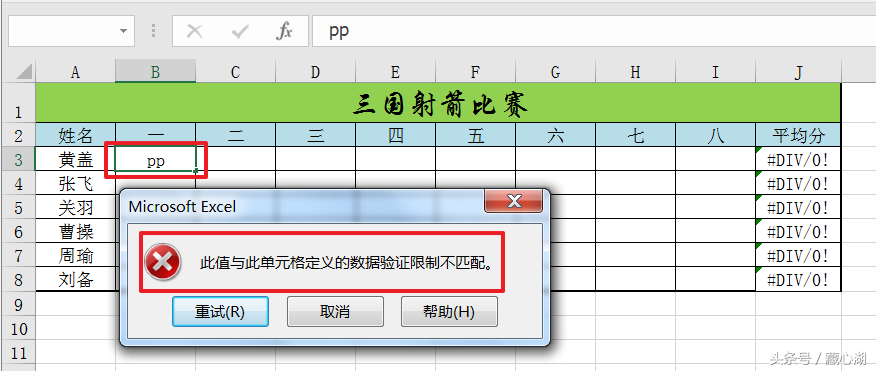Expand the Name Box dropdown arrow
876x371 pixels.
(x=123, y=31)
